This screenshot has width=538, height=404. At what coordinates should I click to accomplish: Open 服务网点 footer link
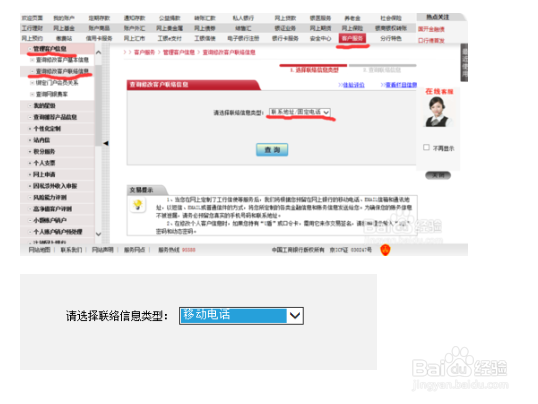[134, 250]
